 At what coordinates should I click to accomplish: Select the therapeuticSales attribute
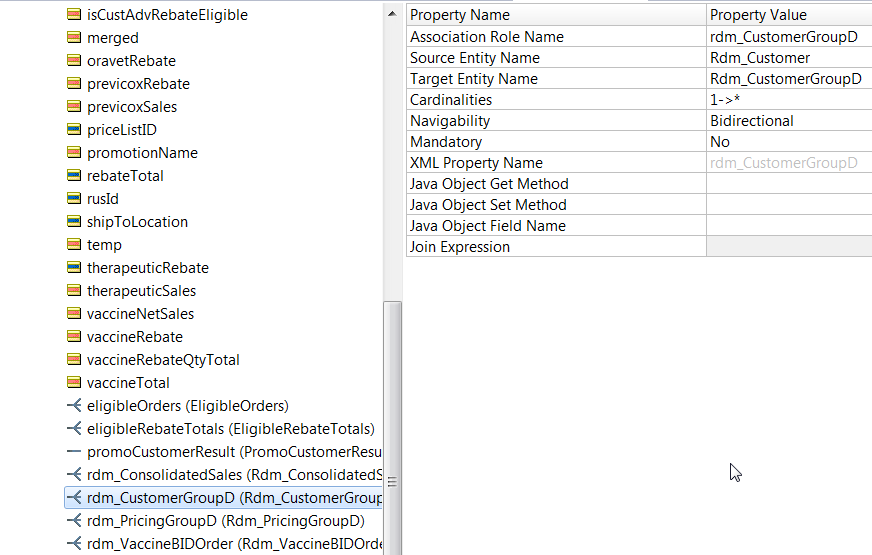point(141,290)
